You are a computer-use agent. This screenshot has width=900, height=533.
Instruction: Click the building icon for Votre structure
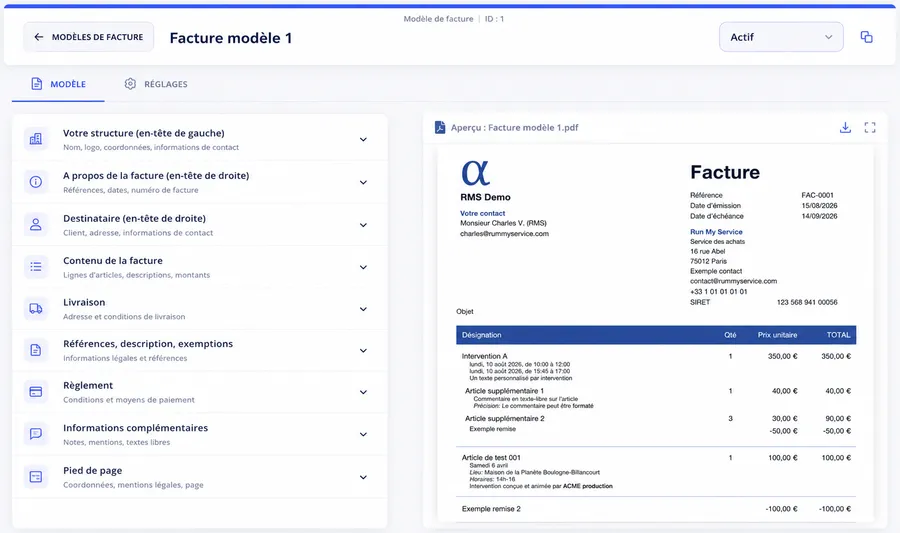(36, 139)
